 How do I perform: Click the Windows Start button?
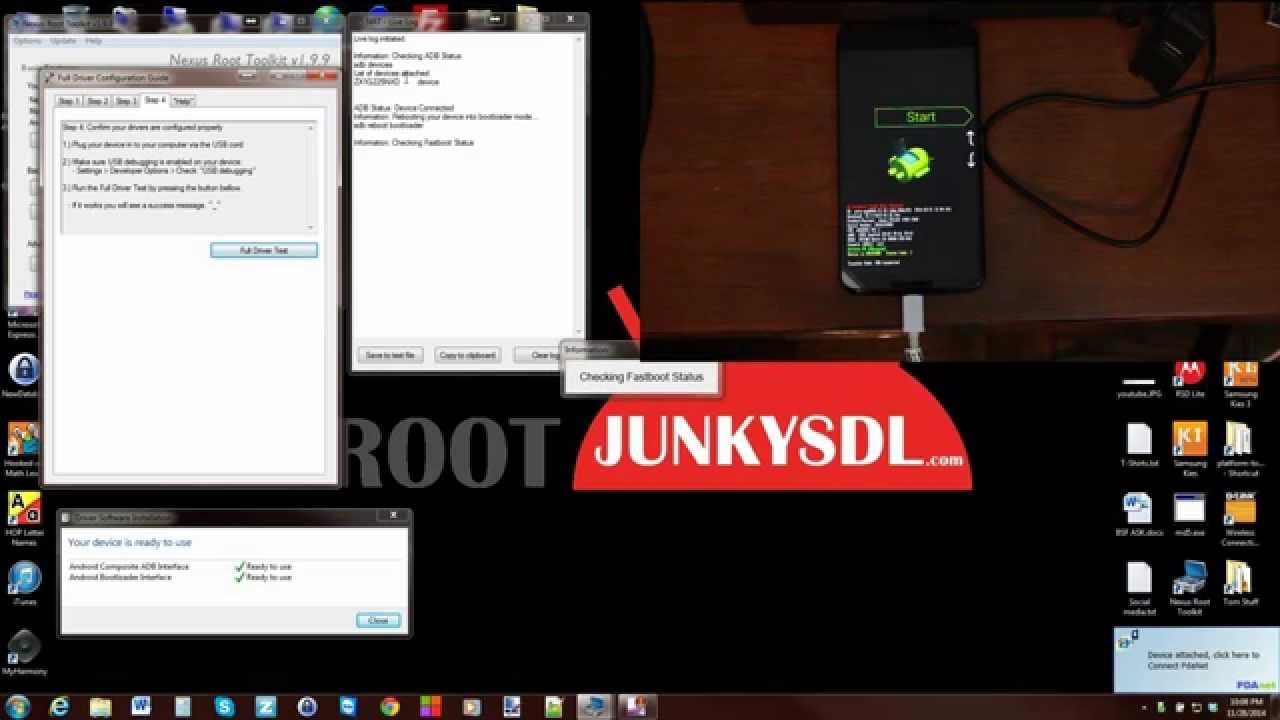pos(17,706)
